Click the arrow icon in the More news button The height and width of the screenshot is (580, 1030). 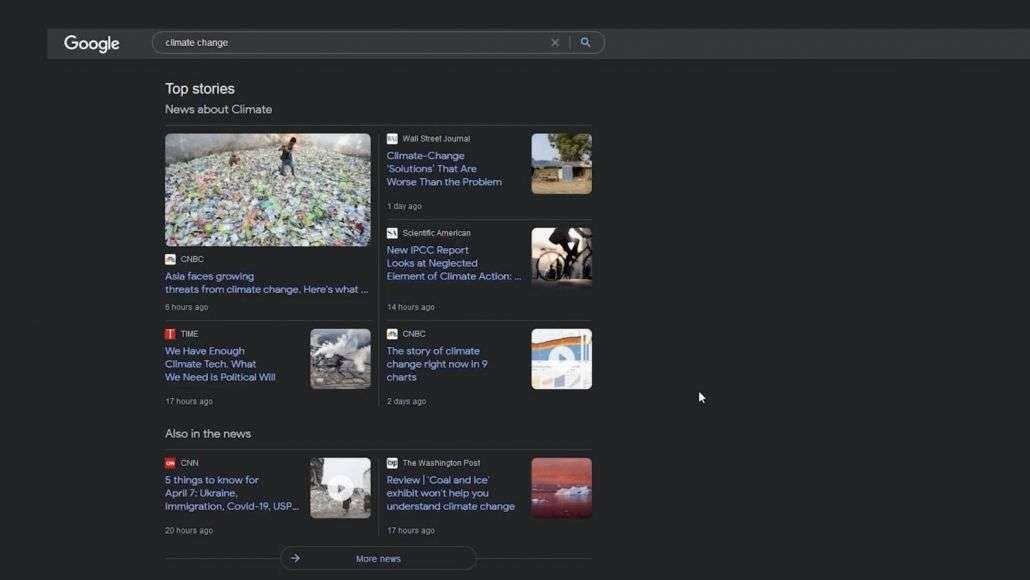click(x=296, y=558)
